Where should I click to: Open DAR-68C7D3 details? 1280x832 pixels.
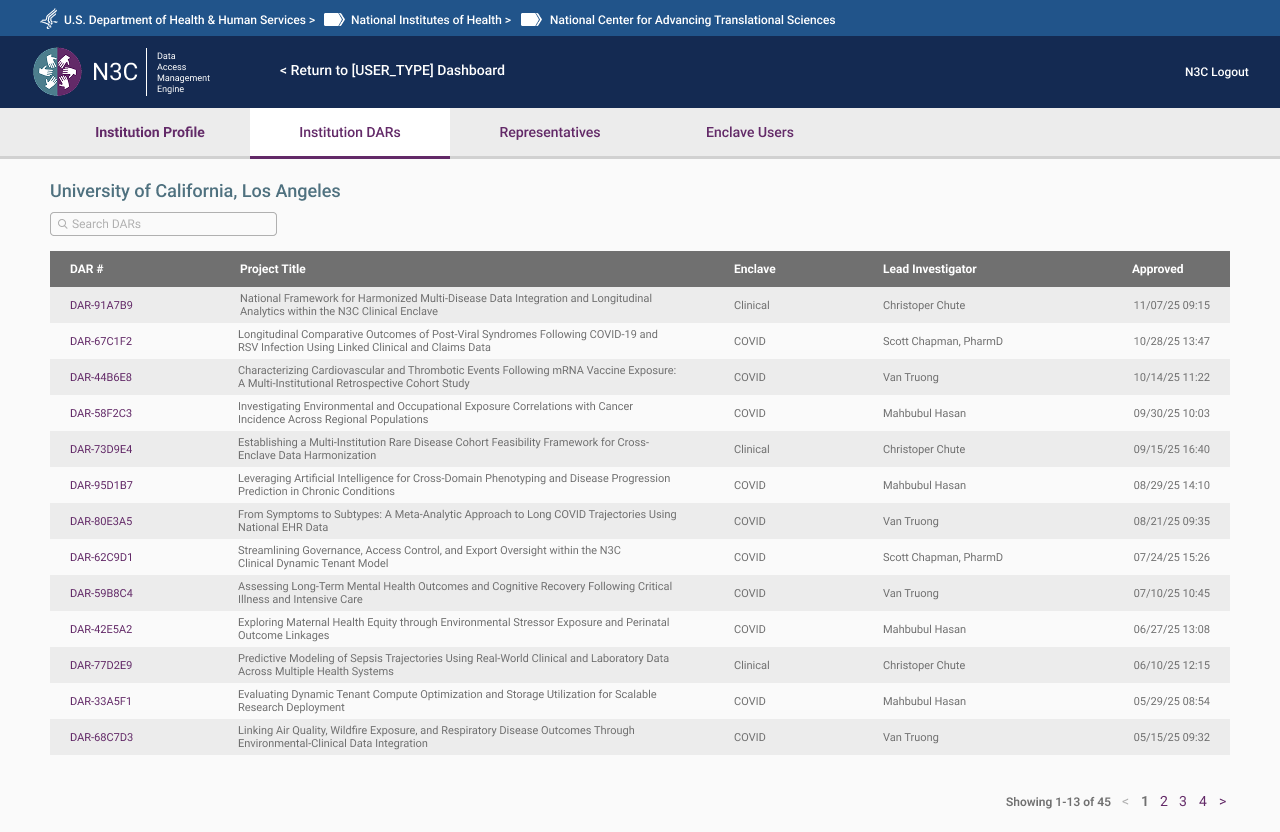(100, 737)
